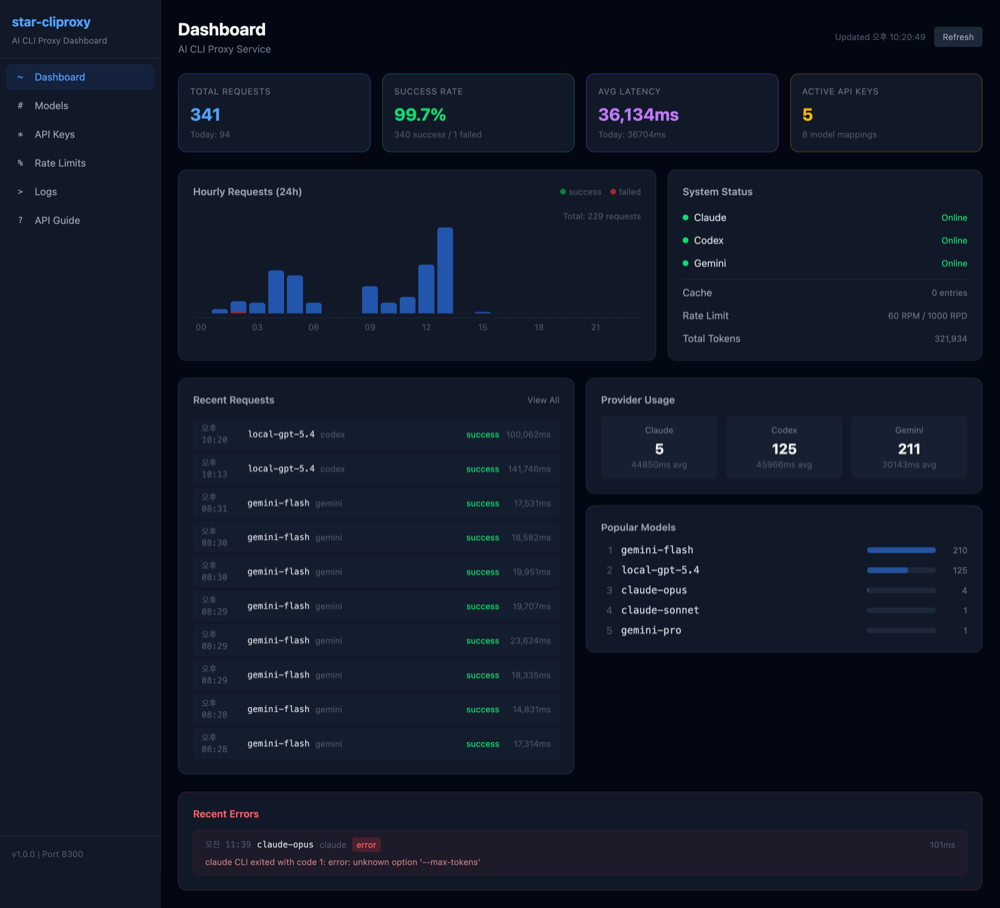
Task: Click the tilde icon beside Dashboard
Action: tap(20, 77)
